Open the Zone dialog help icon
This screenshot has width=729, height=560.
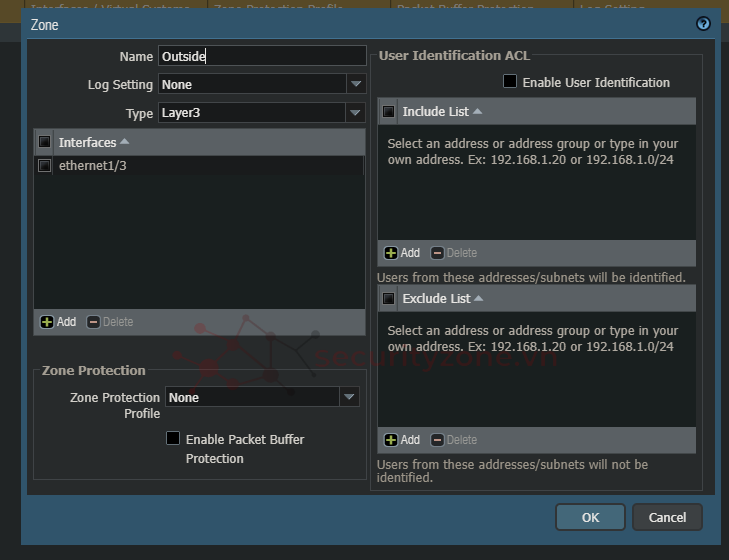pos(703,24)
